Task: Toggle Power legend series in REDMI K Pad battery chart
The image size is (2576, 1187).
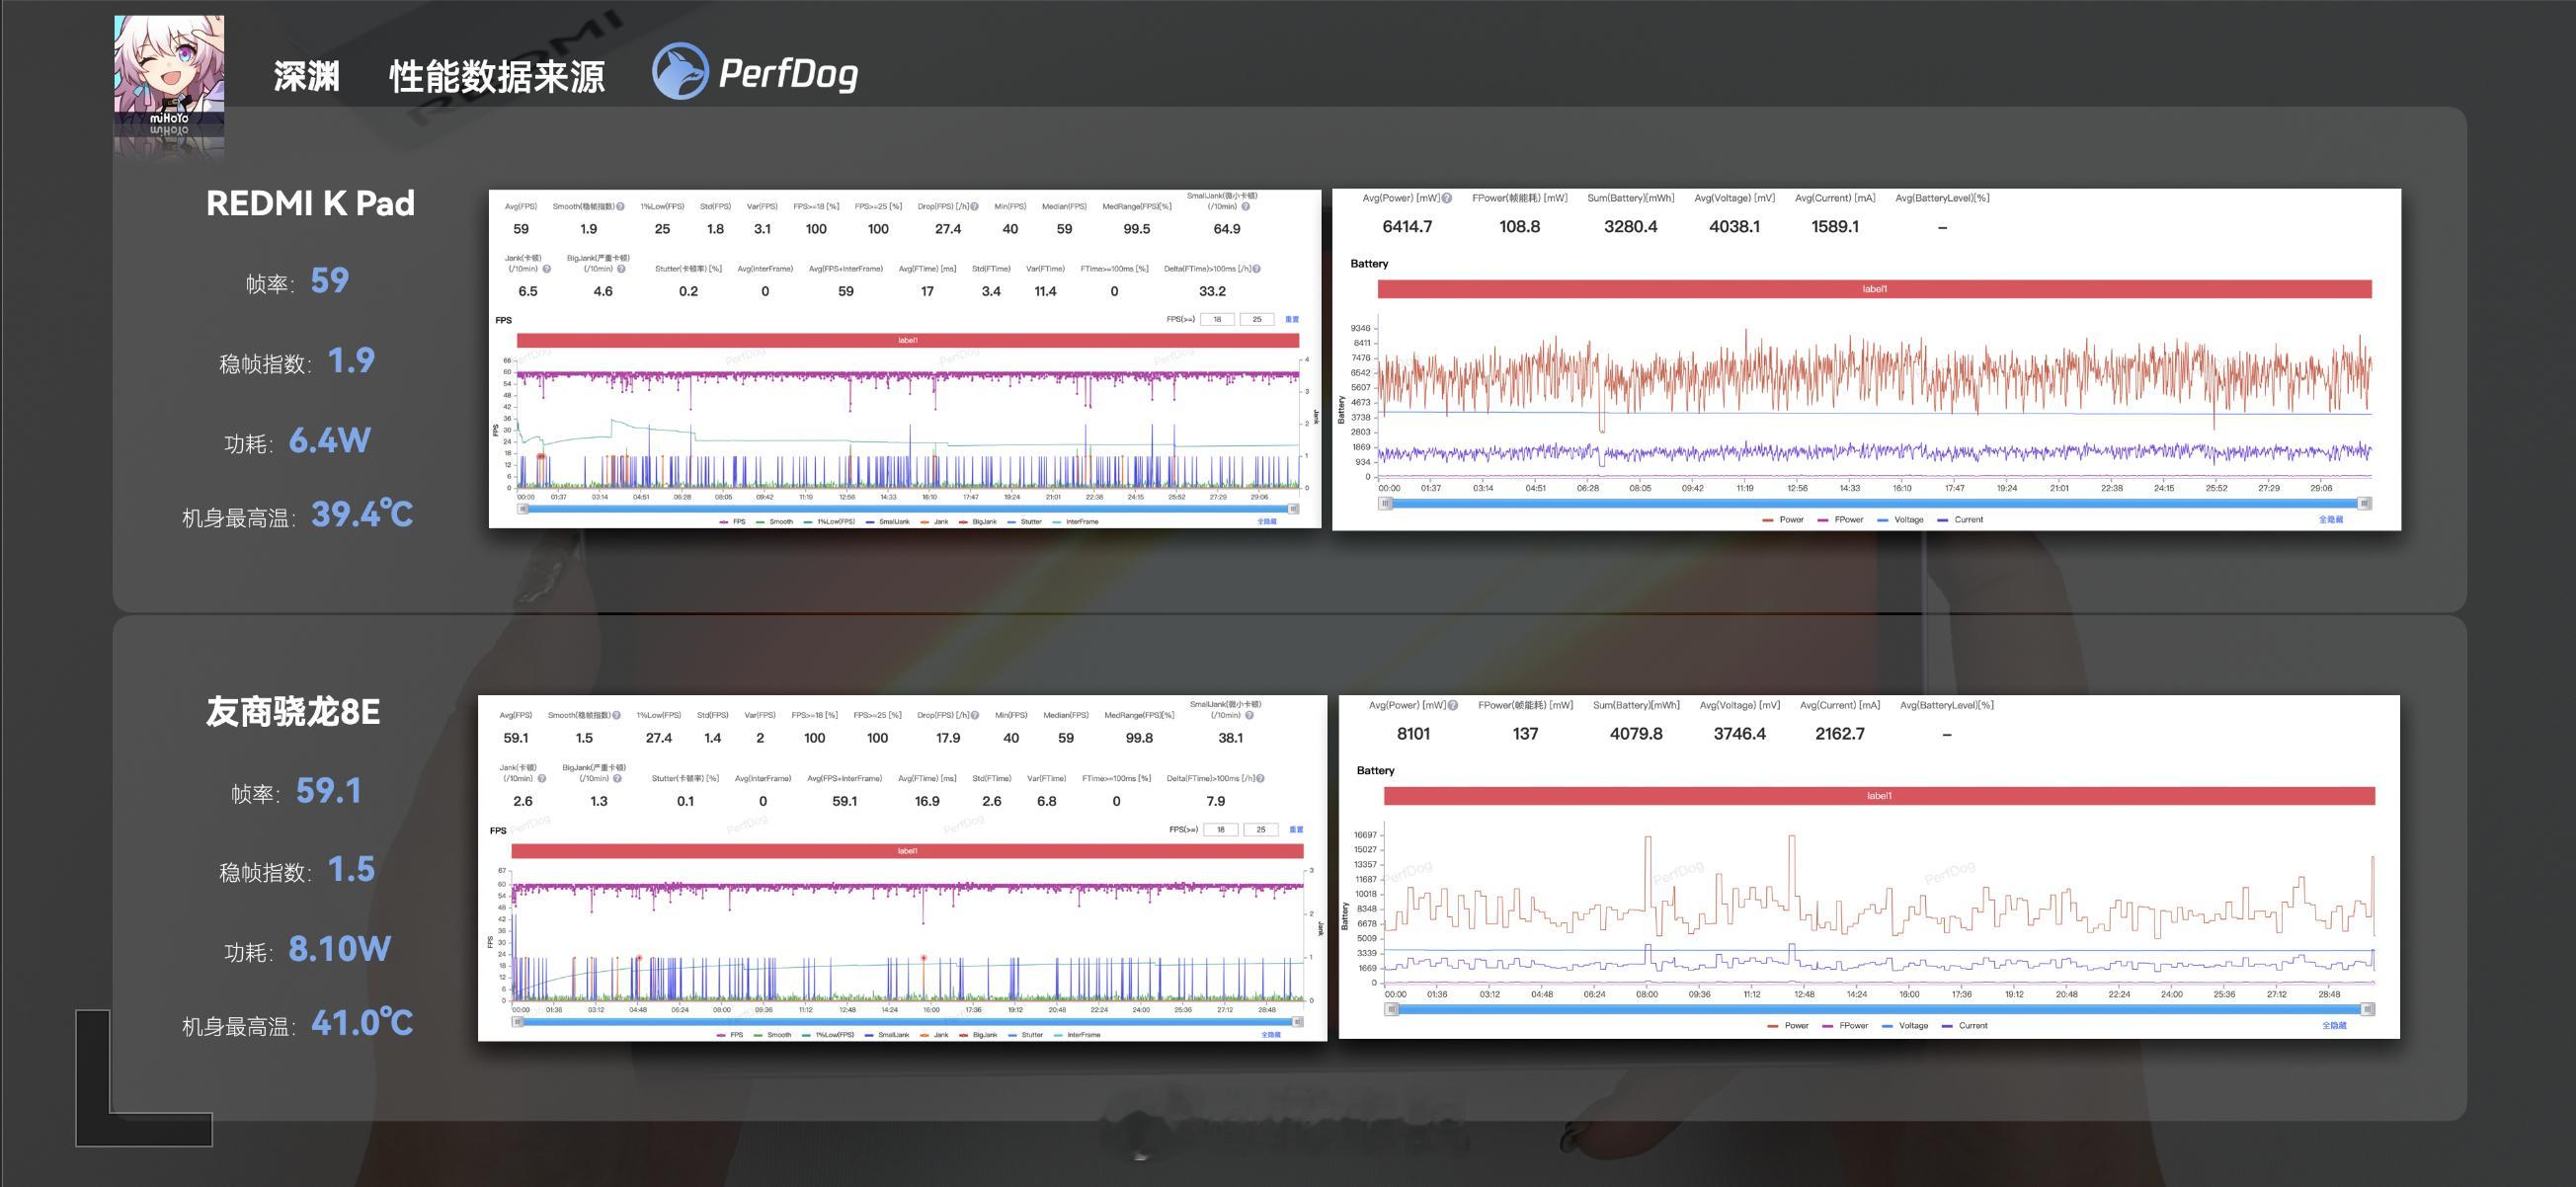Action: [x=1783, y=519]
